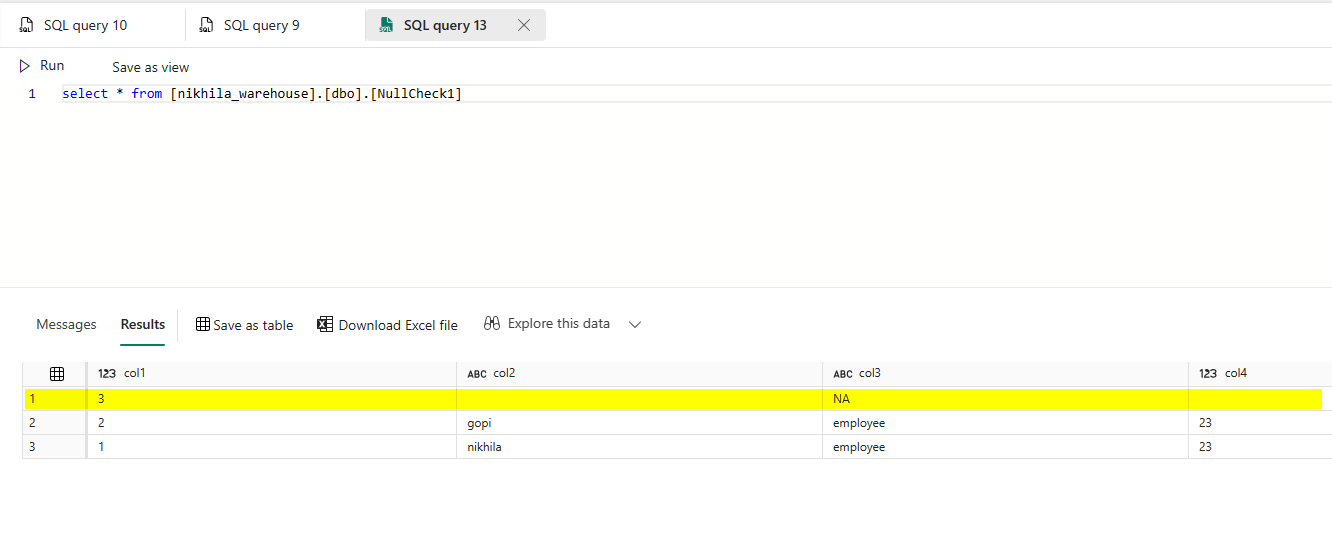
Task: Click the 'select' keyword in the query
Action: [85, 94]
